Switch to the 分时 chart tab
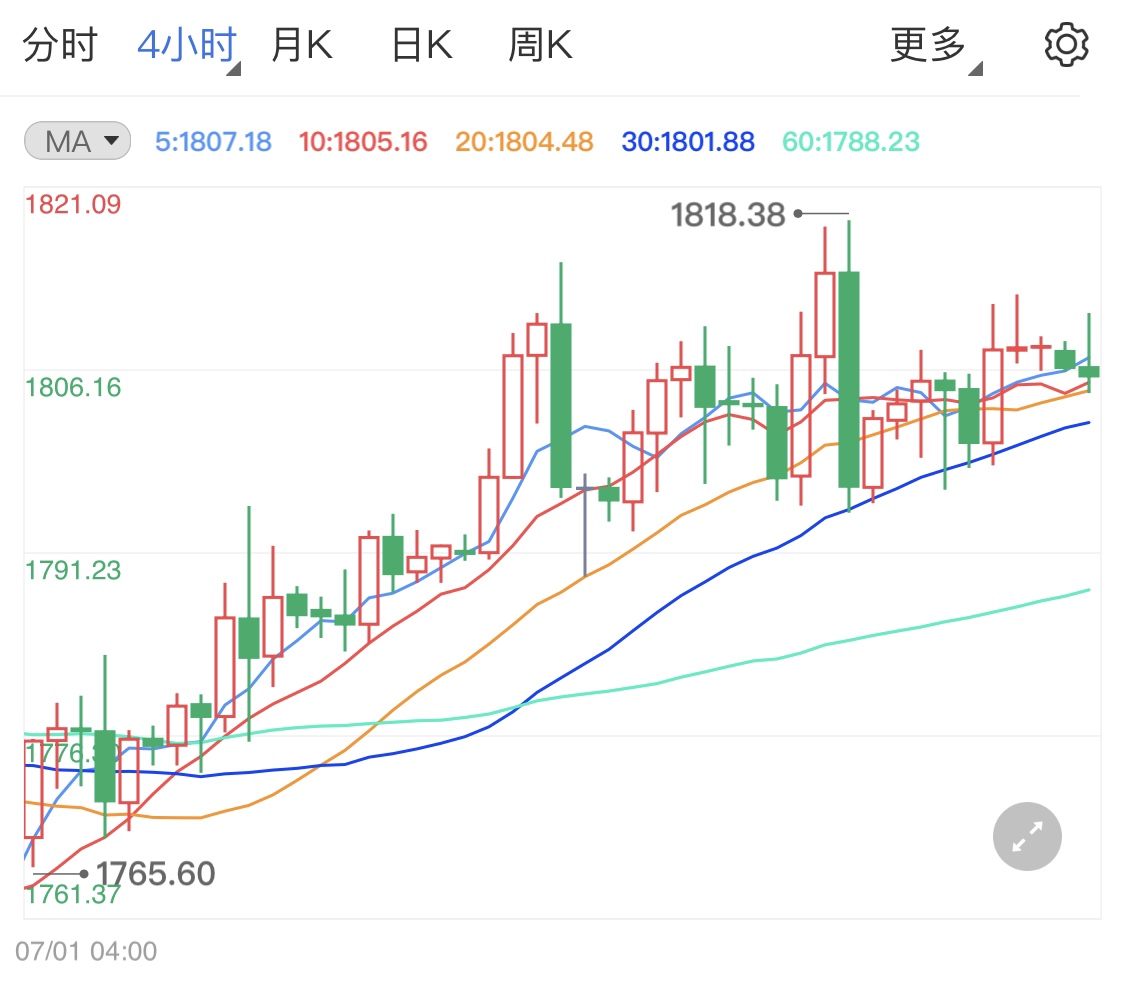This screenshot has width=1125, height=986. pyautogui.click(x=58, y=44)
